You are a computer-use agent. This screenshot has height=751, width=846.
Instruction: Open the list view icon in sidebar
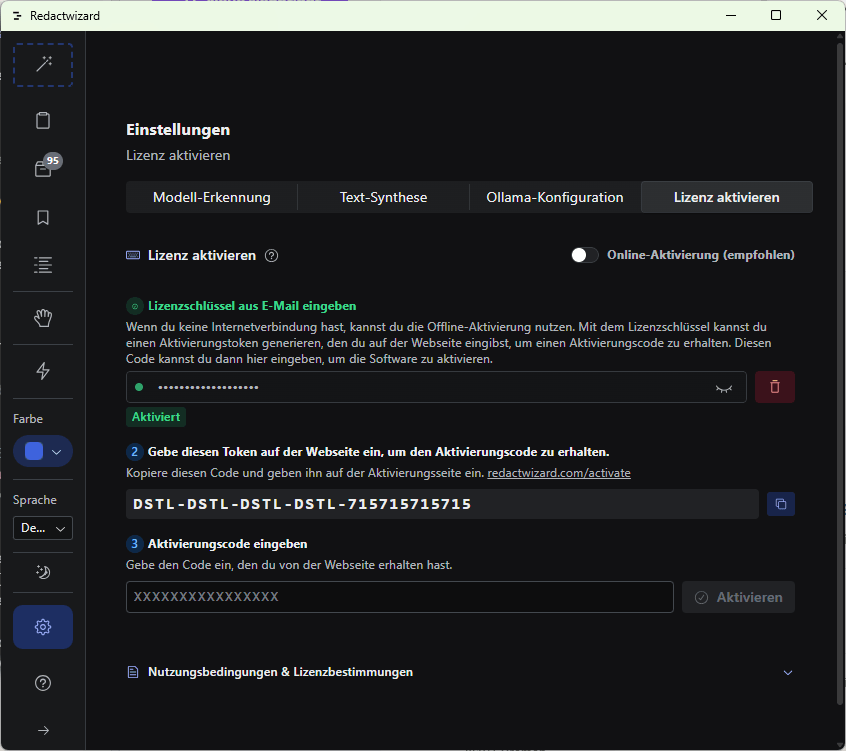(x=43, y=265)
